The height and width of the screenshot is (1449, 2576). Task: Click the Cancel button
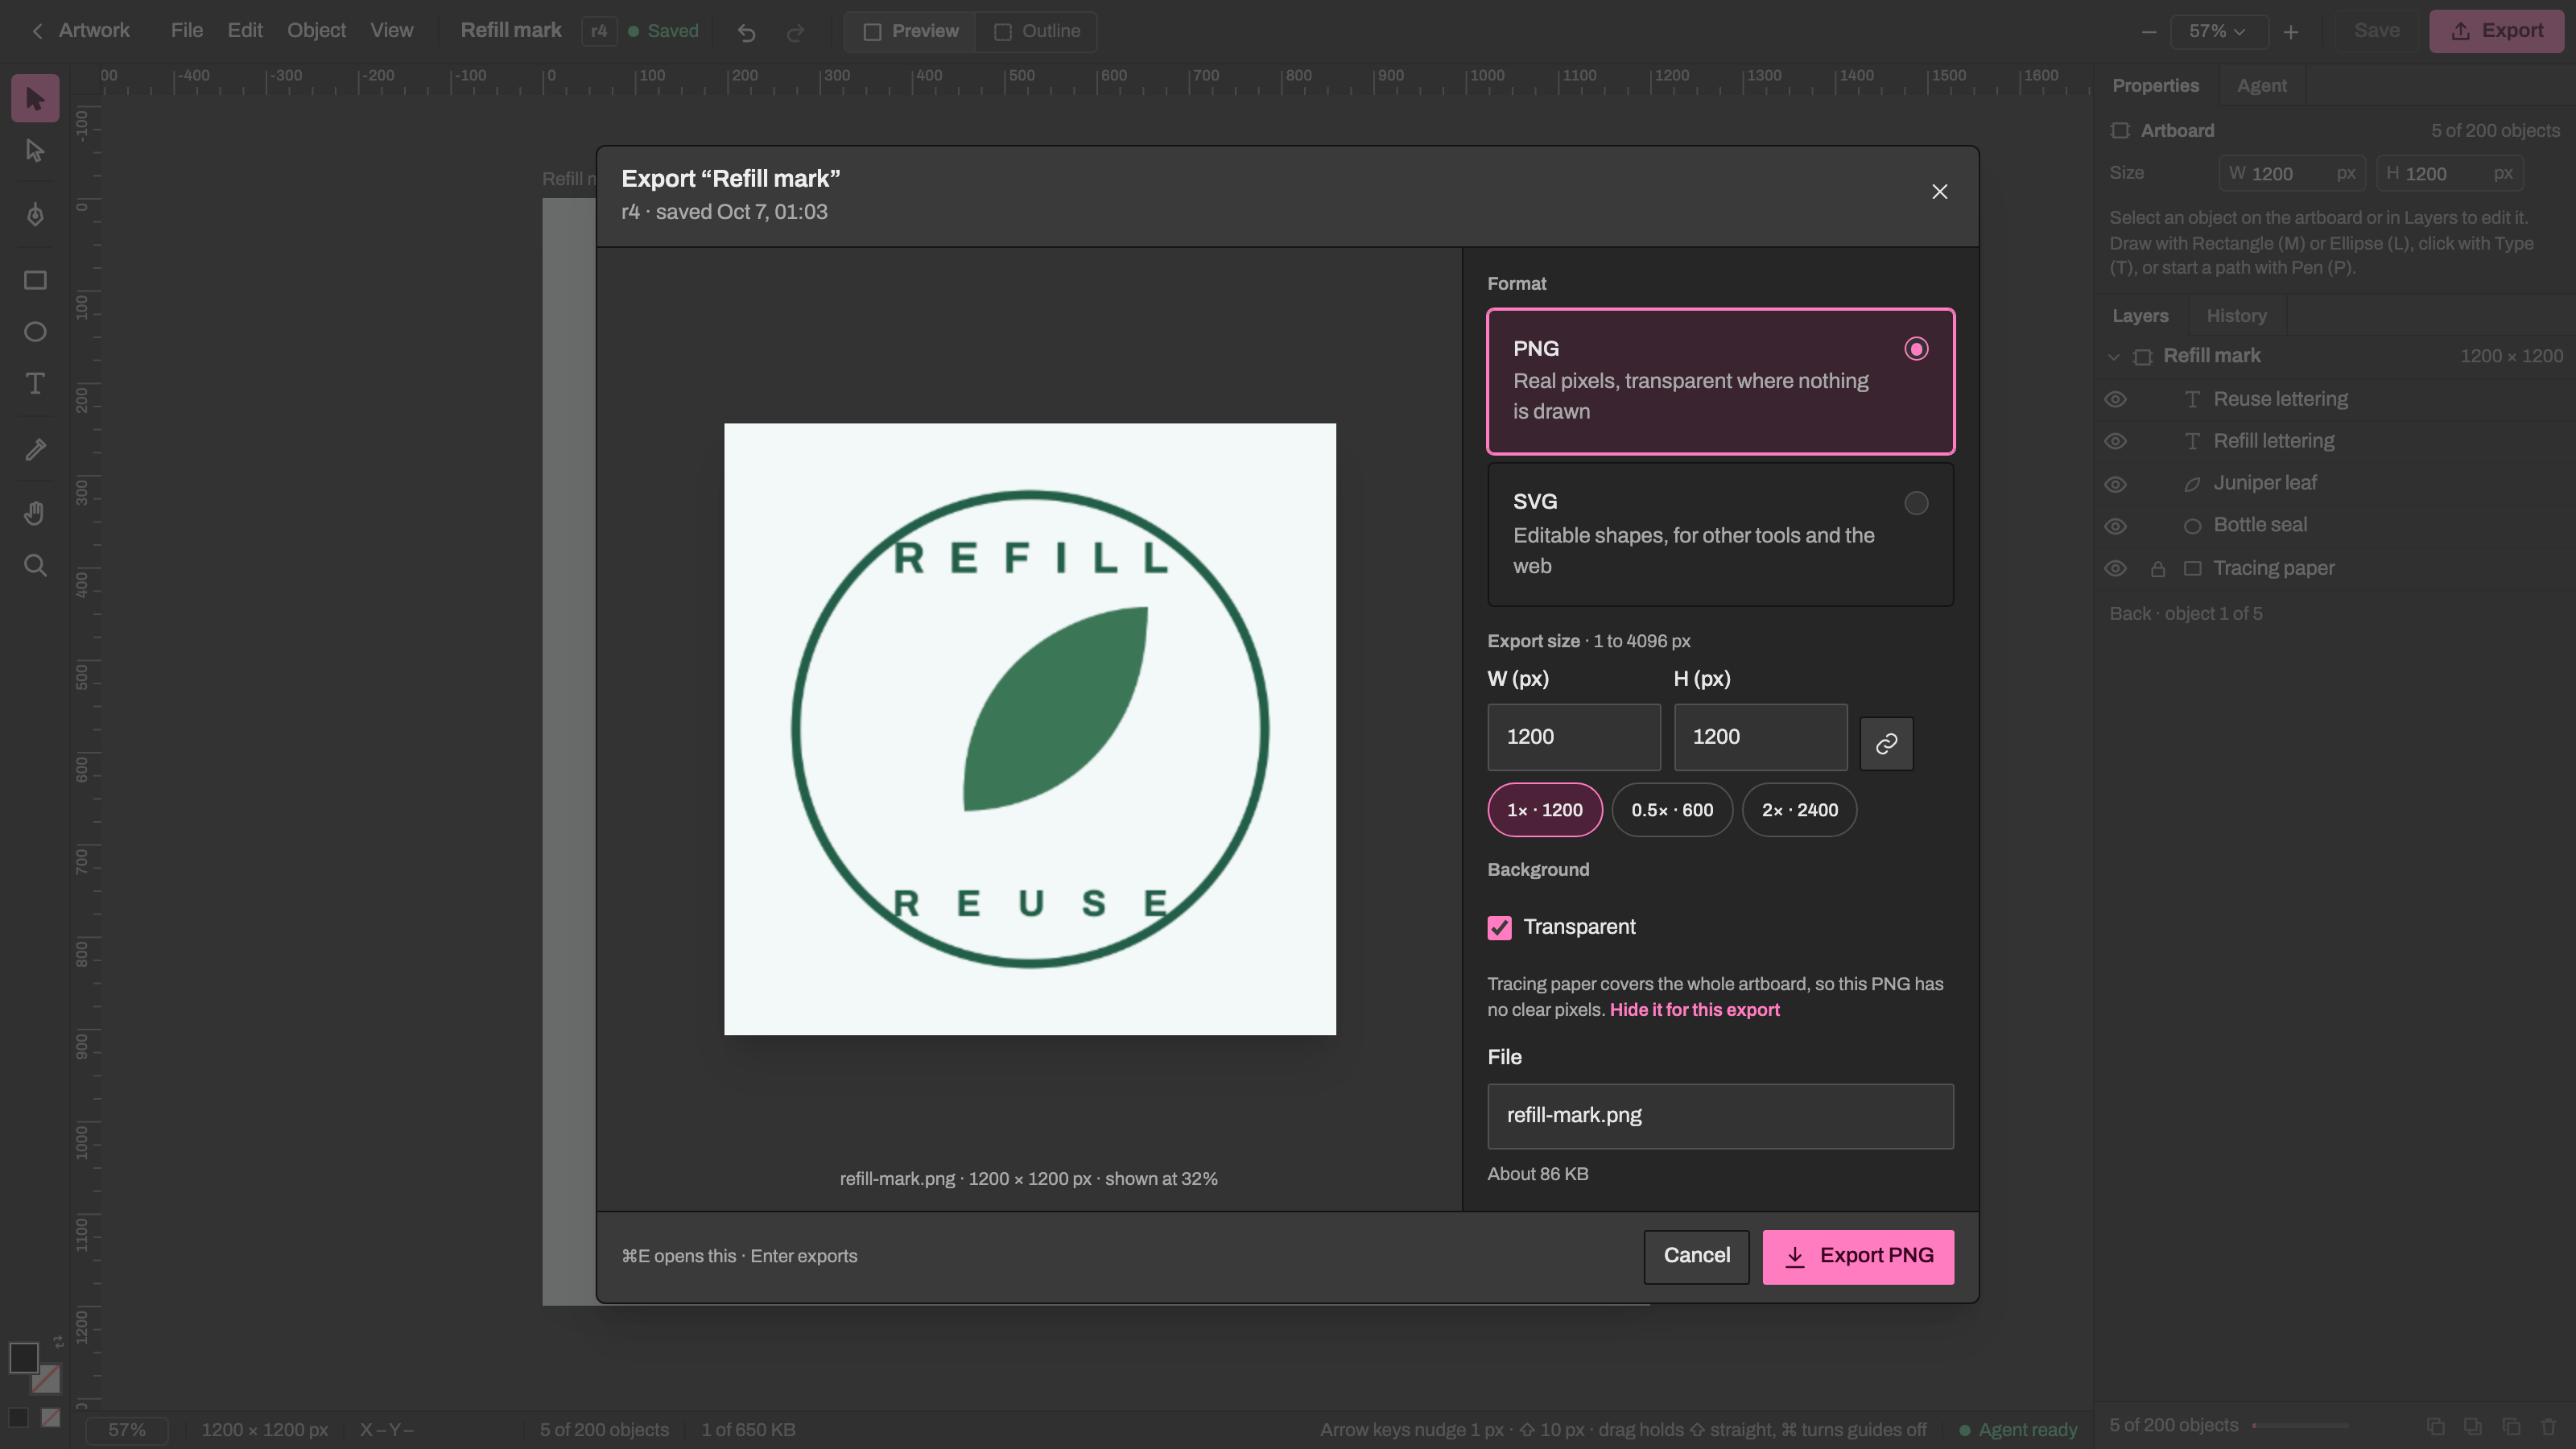click(x=1696, y=1257)
